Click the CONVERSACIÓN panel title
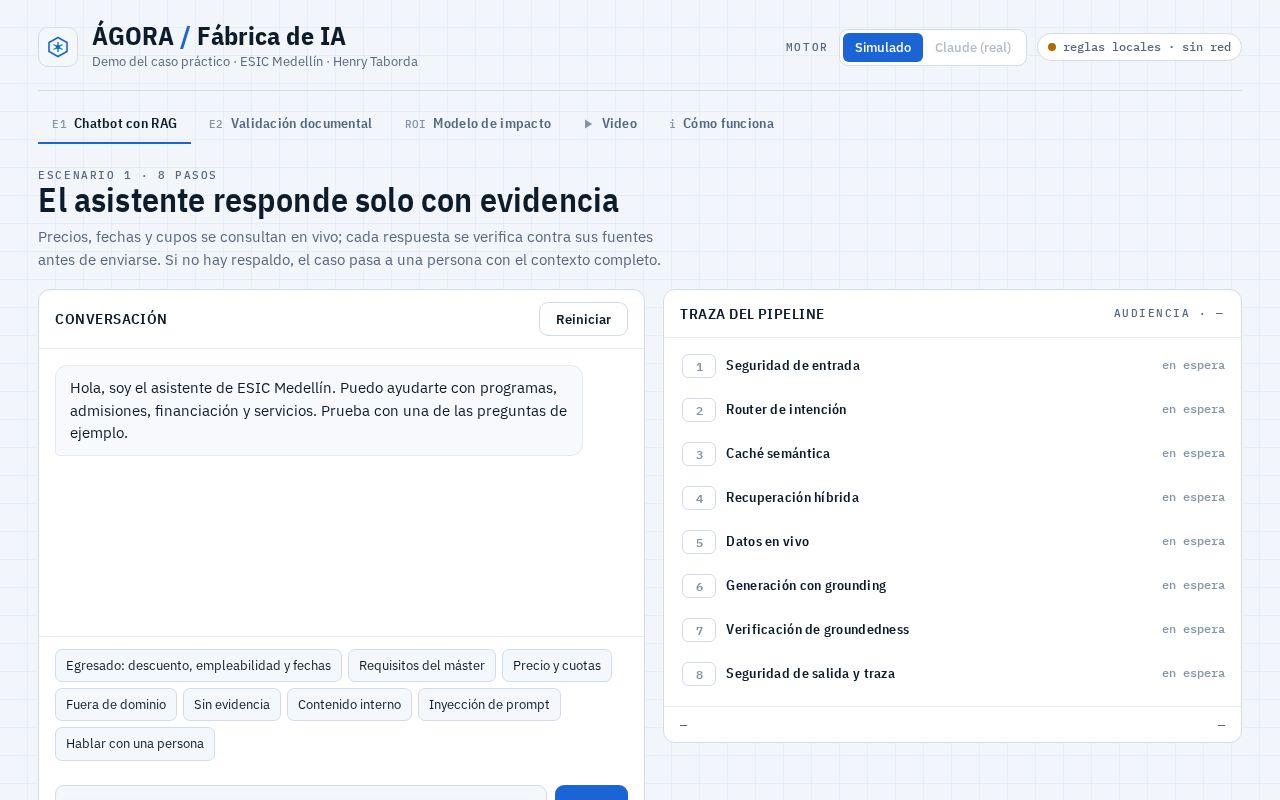 pyautogui.click(x=111, y=319)
